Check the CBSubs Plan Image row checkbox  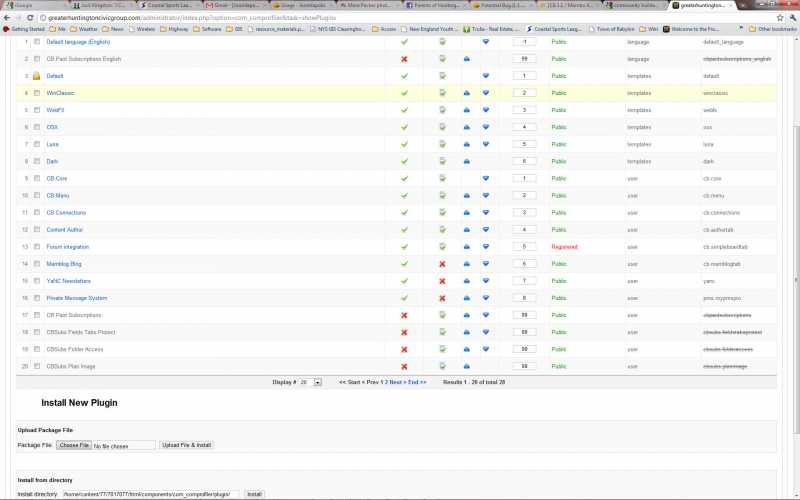point(37,366)
